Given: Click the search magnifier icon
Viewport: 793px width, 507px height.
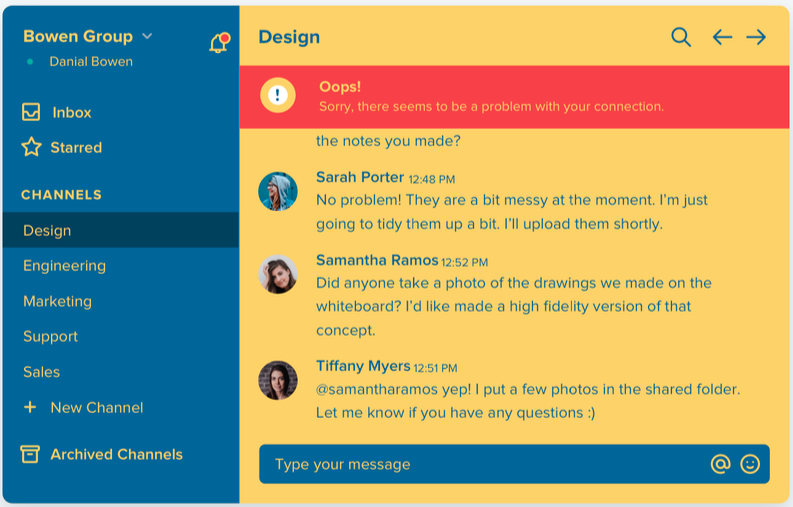Looking at the screenshot, I should [x=681, y=37].
